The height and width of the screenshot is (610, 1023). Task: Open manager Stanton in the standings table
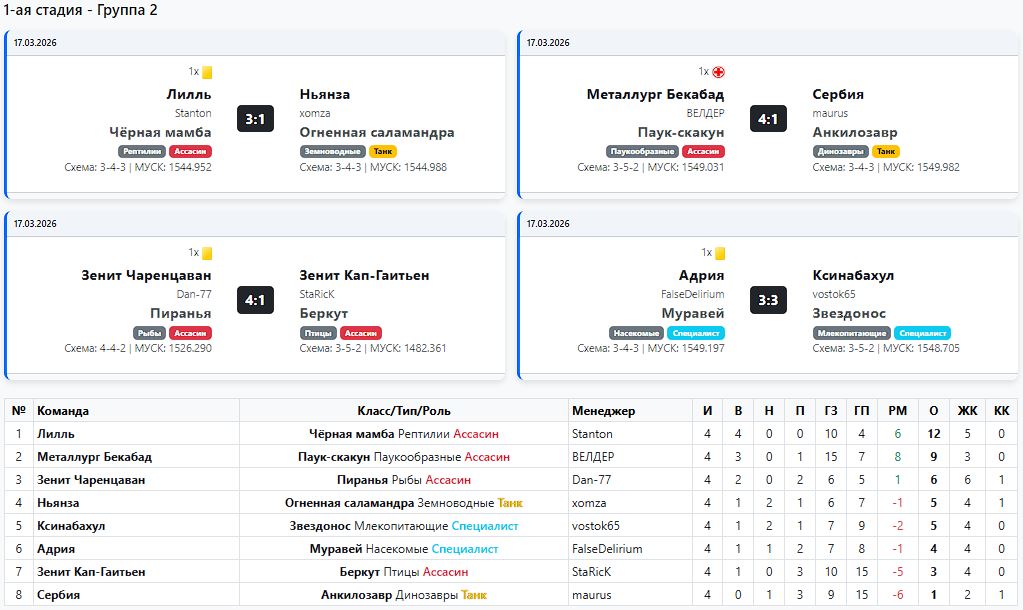tap(592, 434)
